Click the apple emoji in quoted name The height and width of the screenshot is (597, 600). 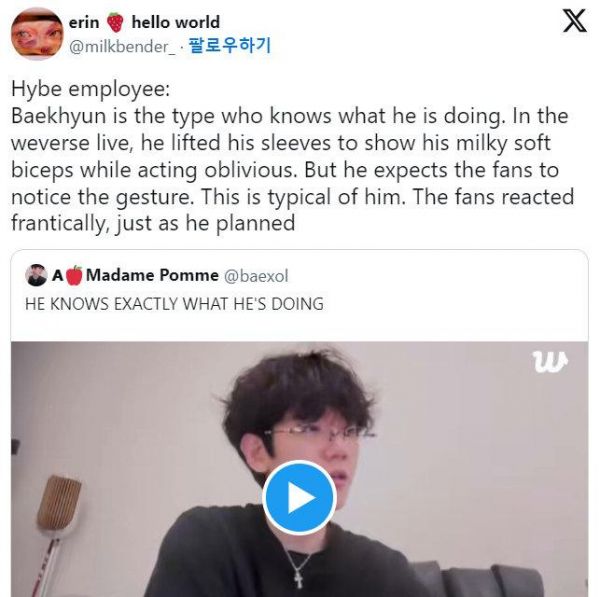(74, 275)
